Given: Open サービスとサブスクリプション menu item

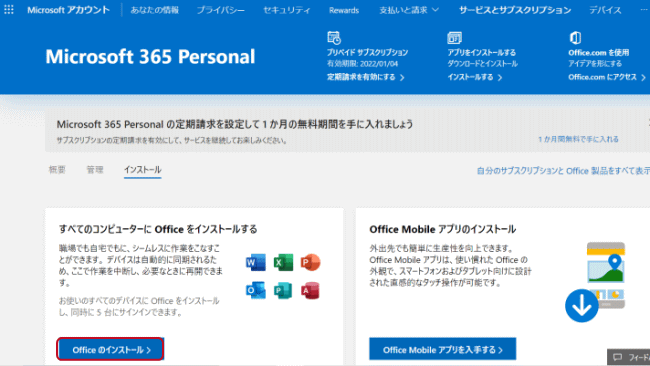Looking at the screenshot, I should click(515, 10).
